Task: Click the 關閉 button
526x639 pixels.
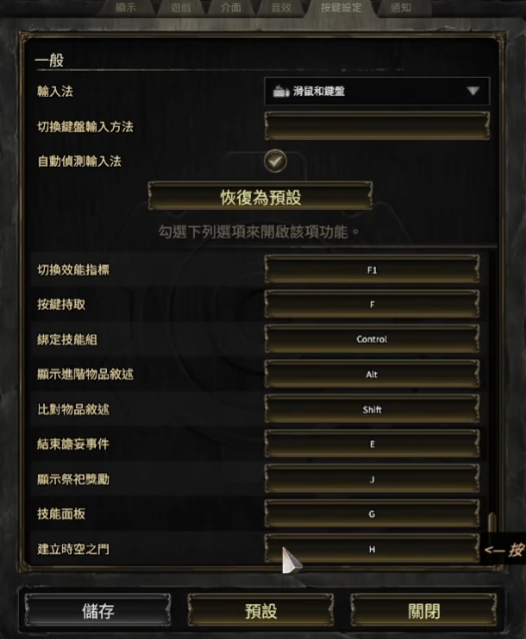Action: point(424,610)
